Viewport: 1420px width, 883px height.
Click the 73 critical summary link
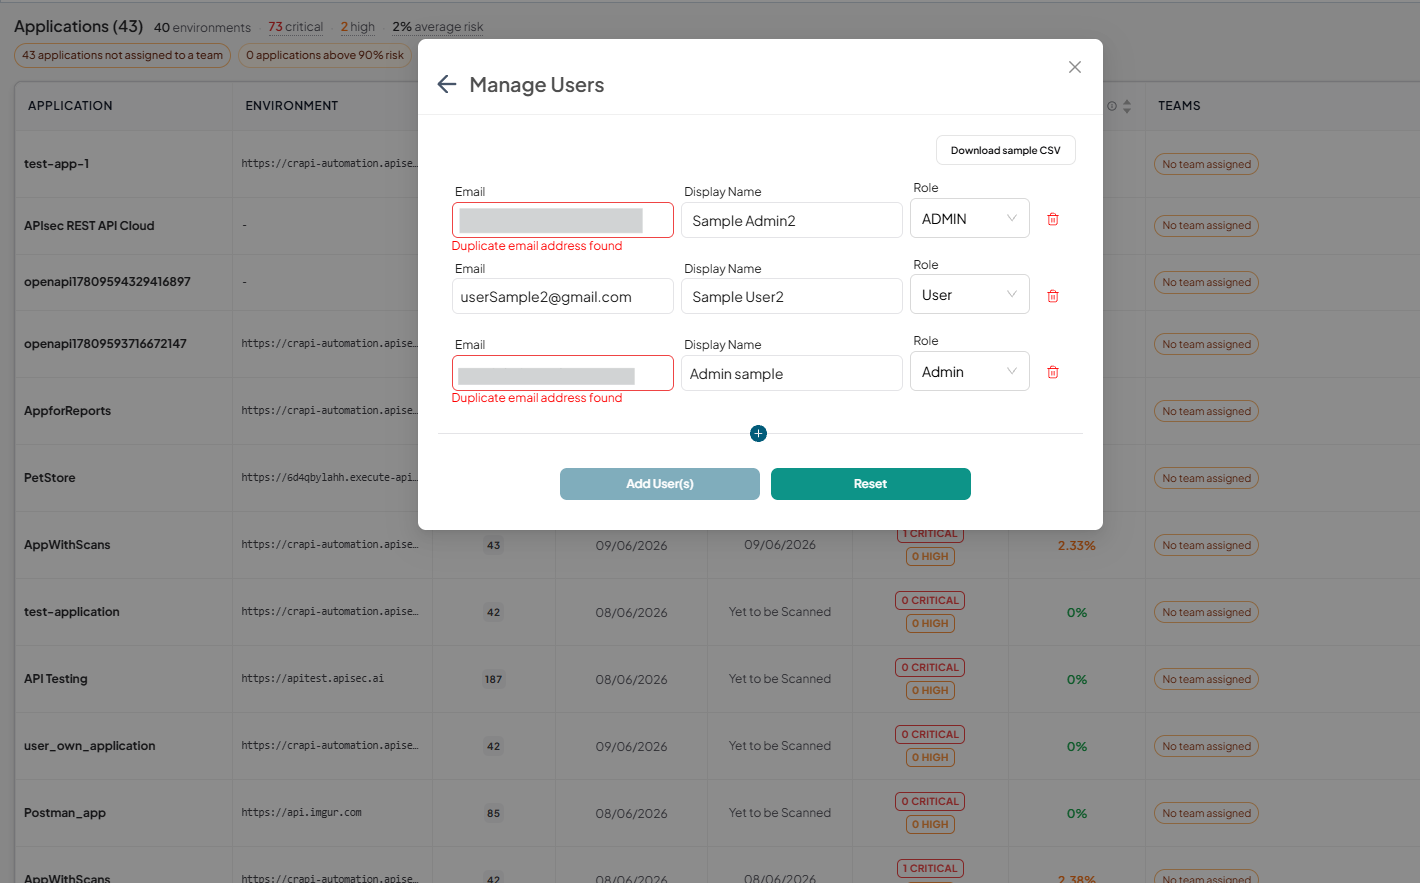(296, 27)
